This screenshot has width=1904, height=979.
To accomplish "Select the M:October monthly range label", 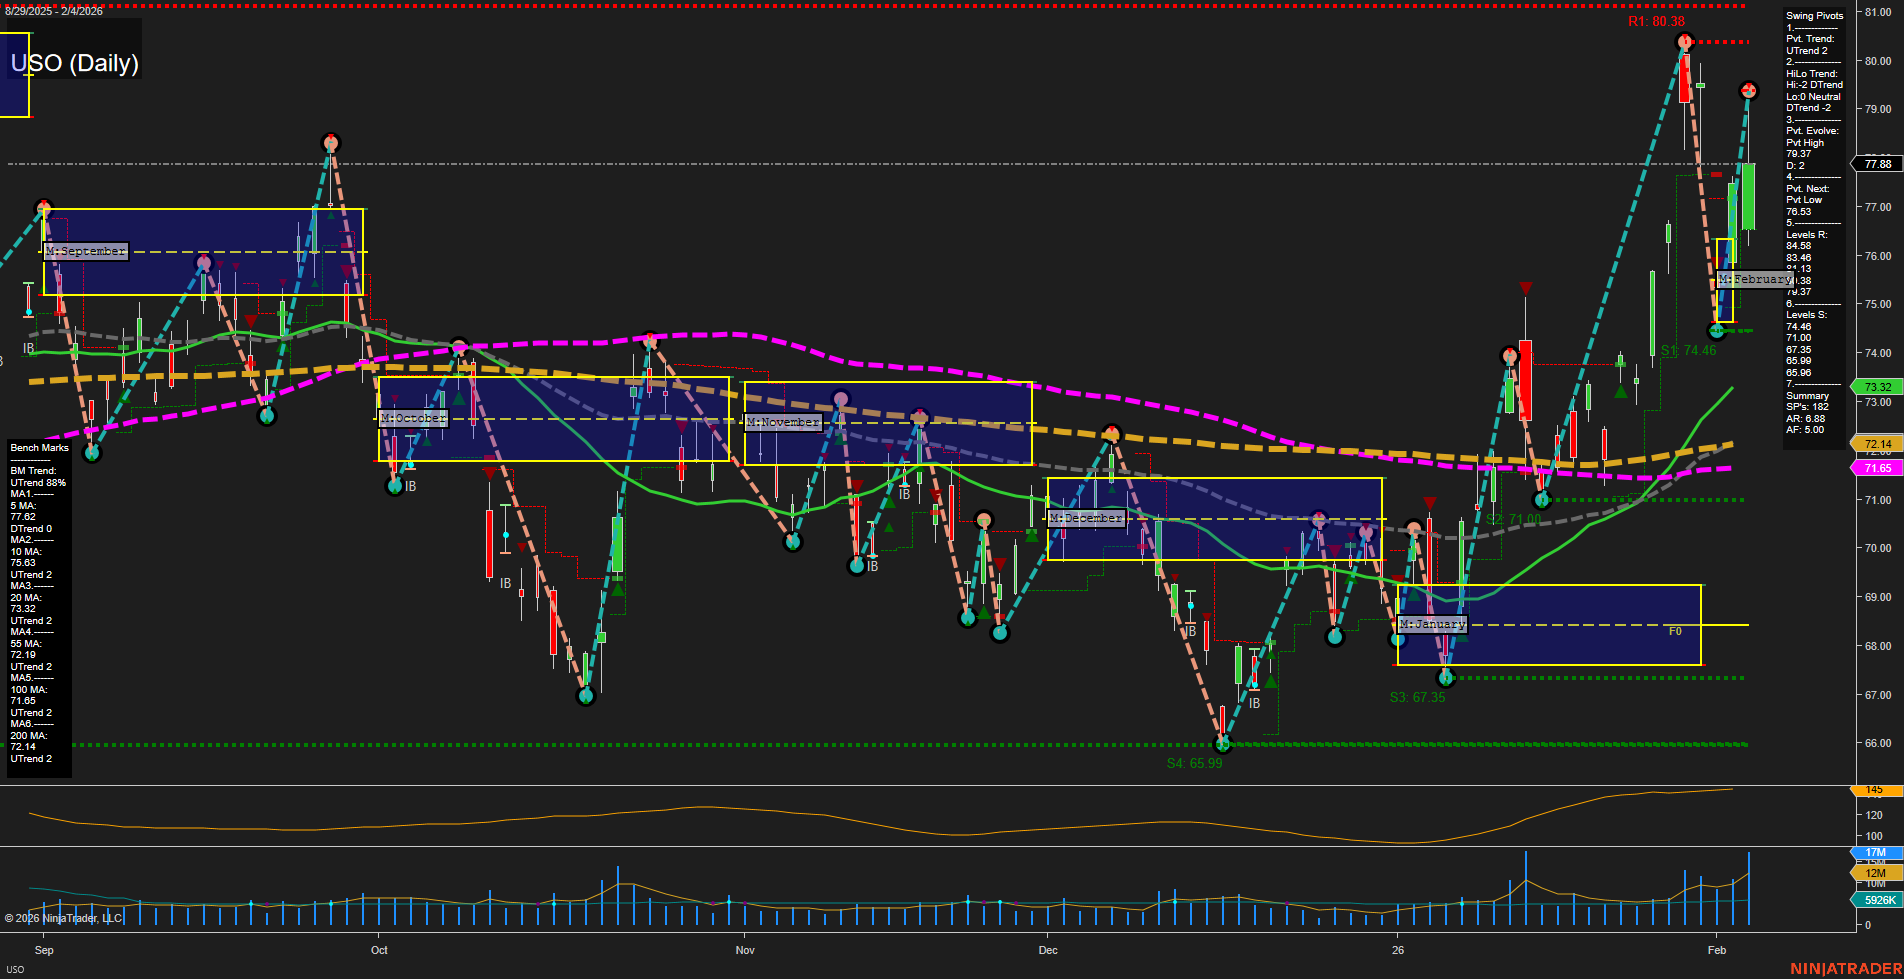I will (x=413, y=418).
